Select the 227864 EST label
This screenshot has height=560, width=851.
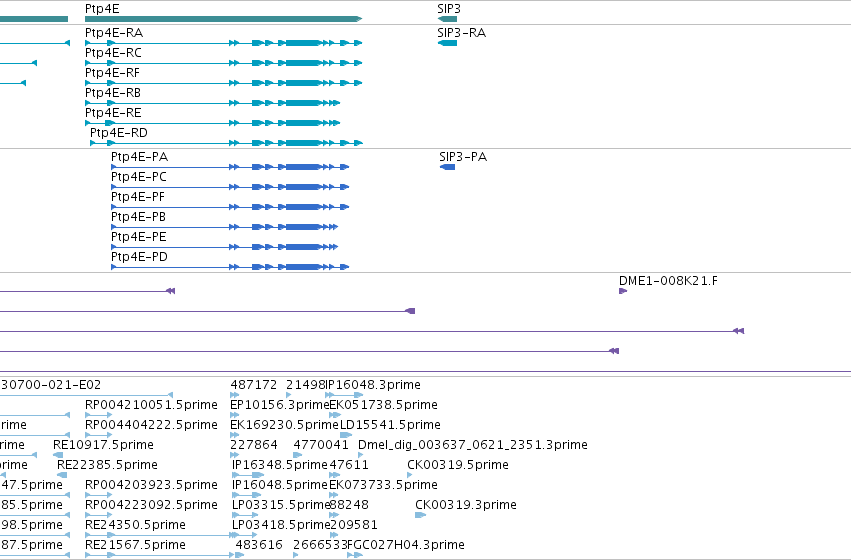coord(253,446)
